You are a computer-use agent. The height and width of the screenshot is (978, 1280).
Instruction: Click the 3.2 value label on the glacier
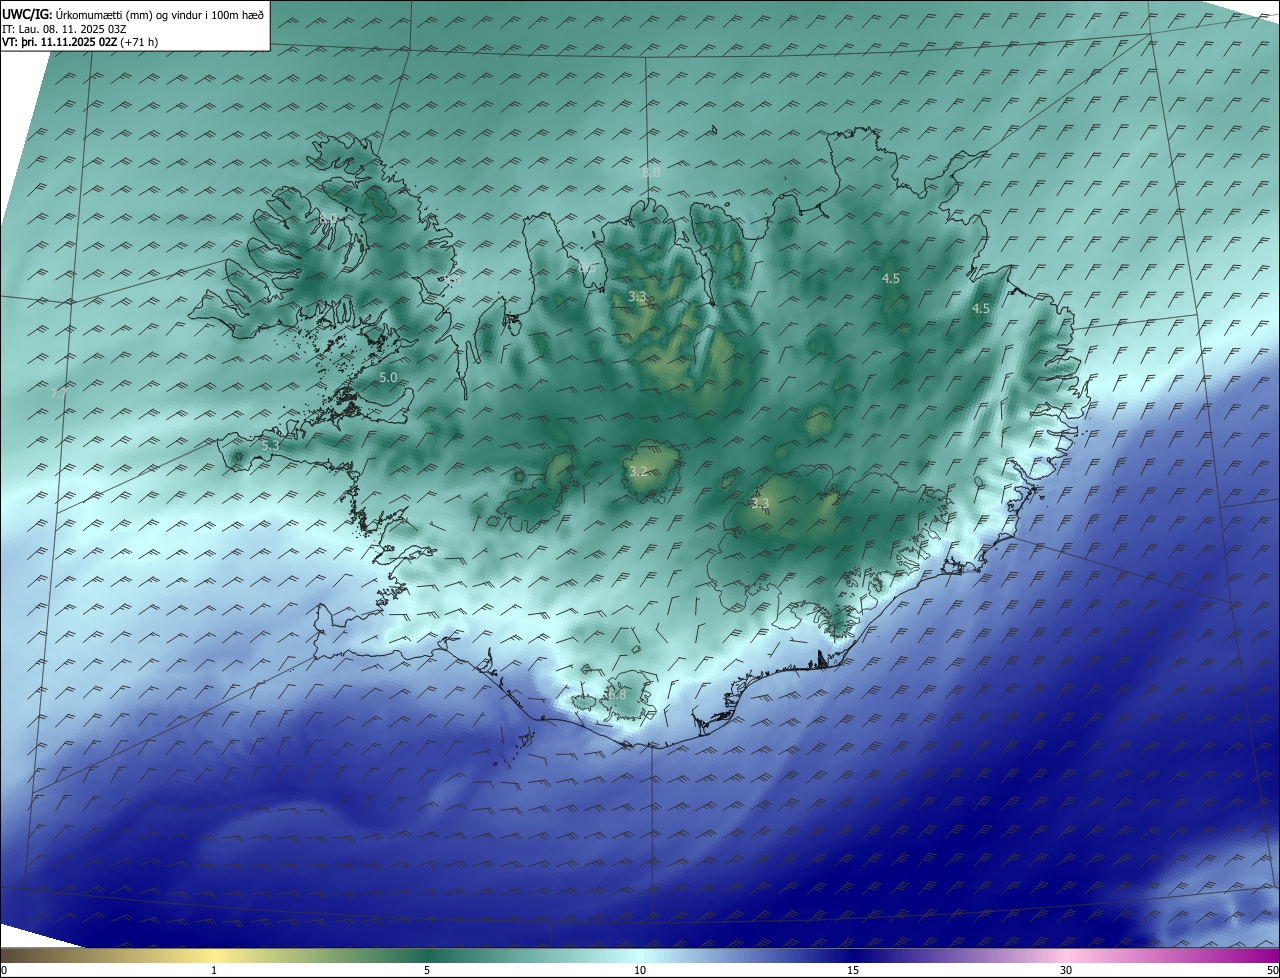tap(638, 471)
